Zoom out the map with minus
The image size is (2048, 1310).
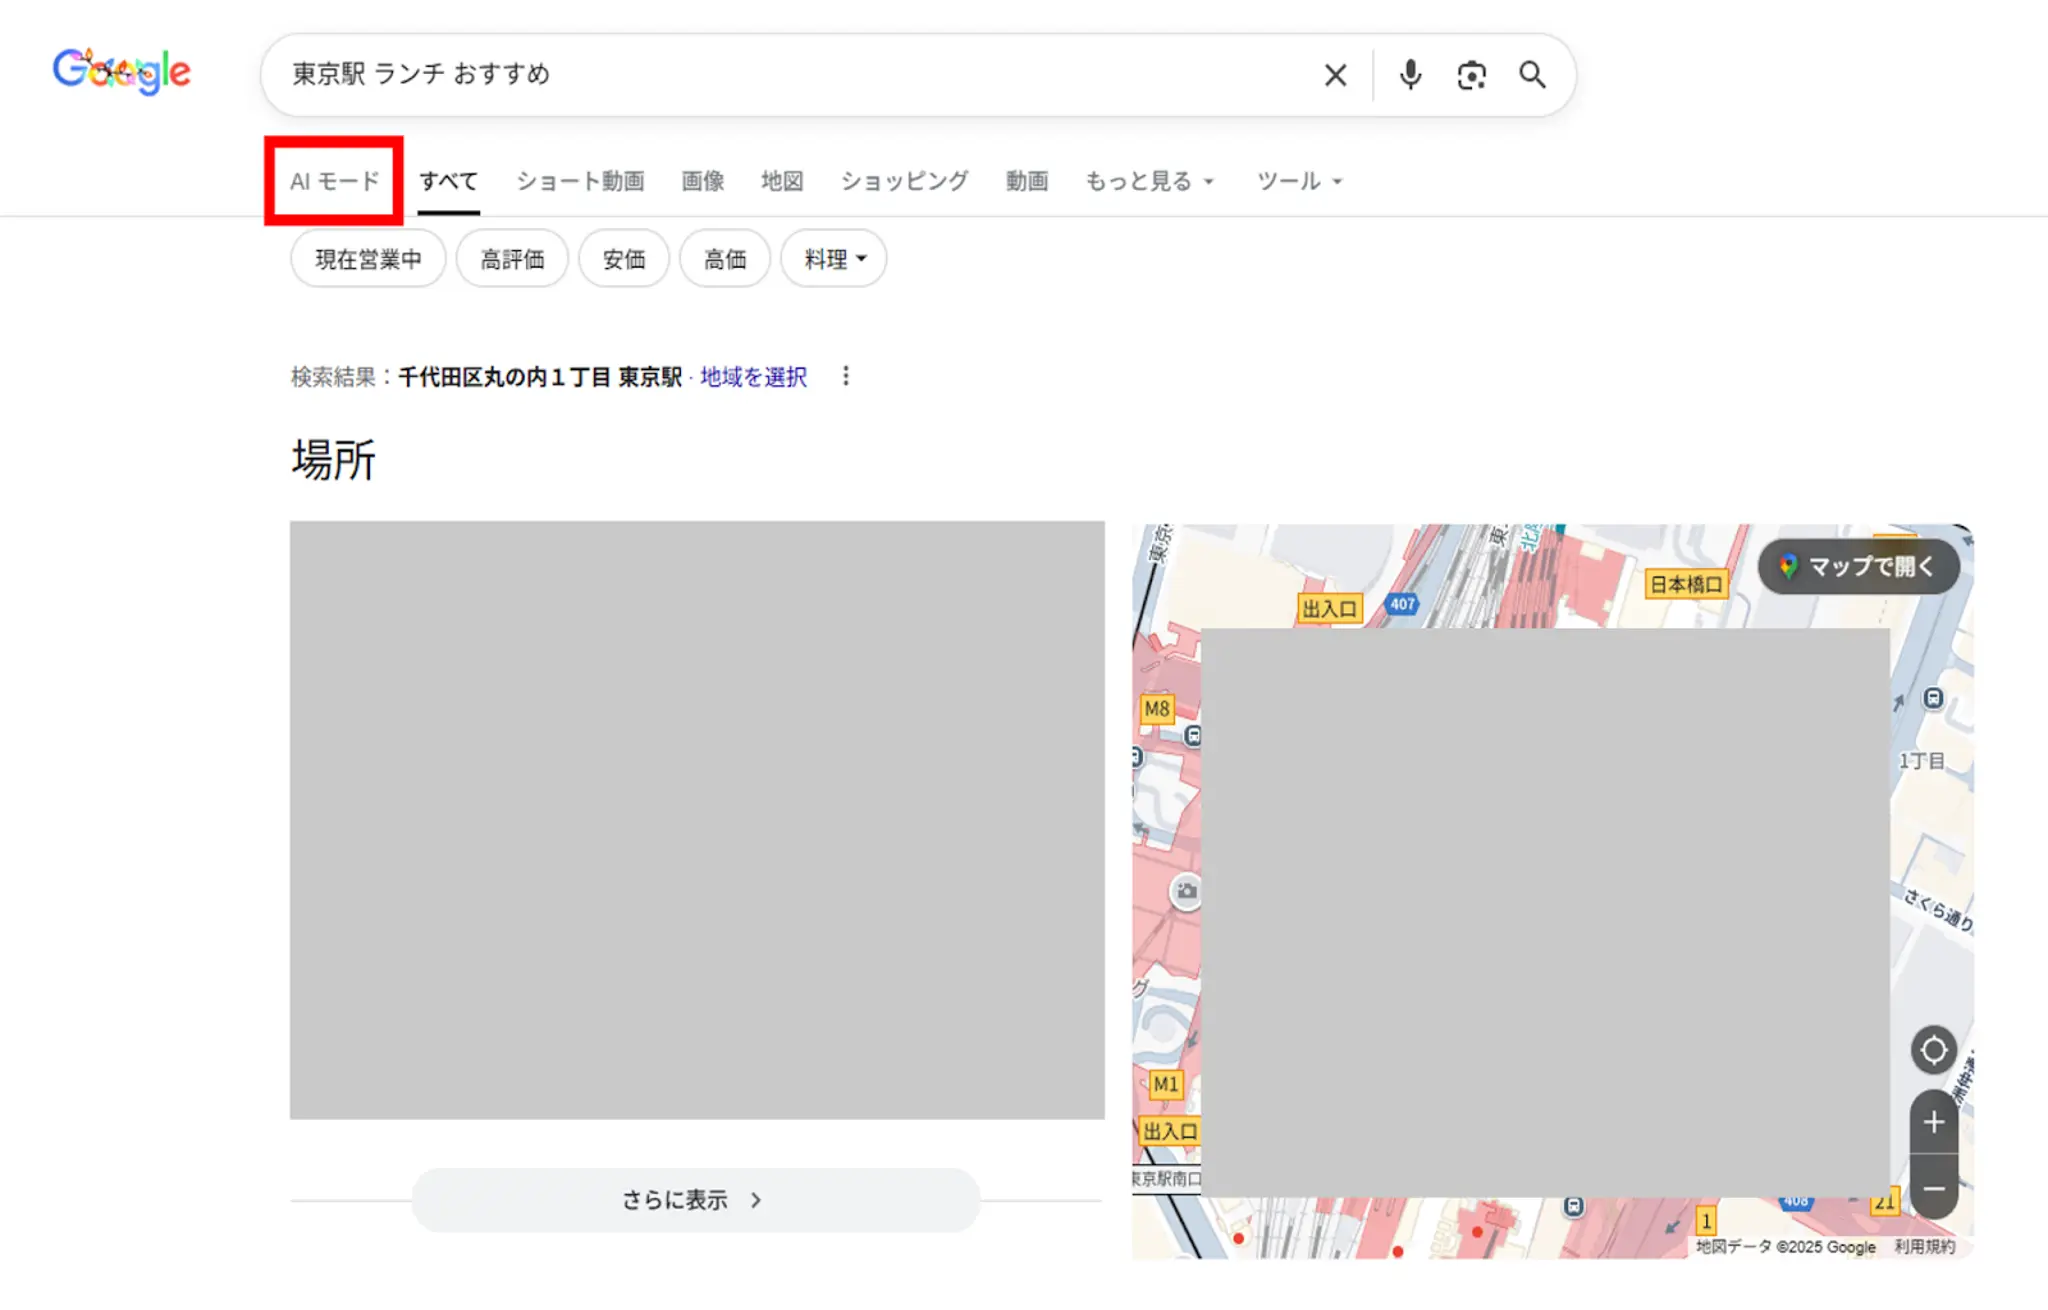[1933, 1188]
